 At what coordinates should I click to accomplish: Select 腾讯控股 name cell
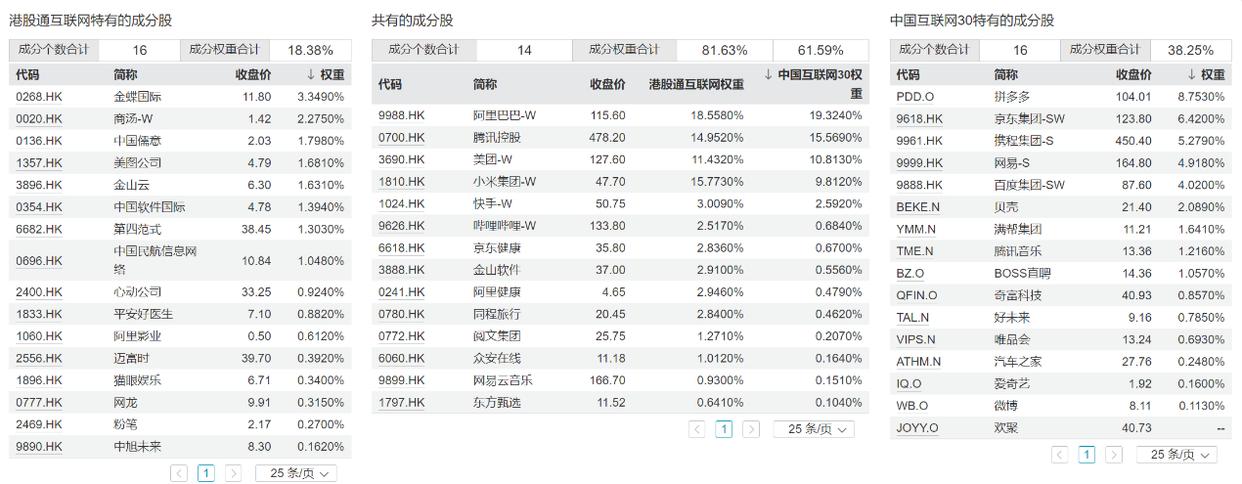pyautogui.click(x=496, y=138)
